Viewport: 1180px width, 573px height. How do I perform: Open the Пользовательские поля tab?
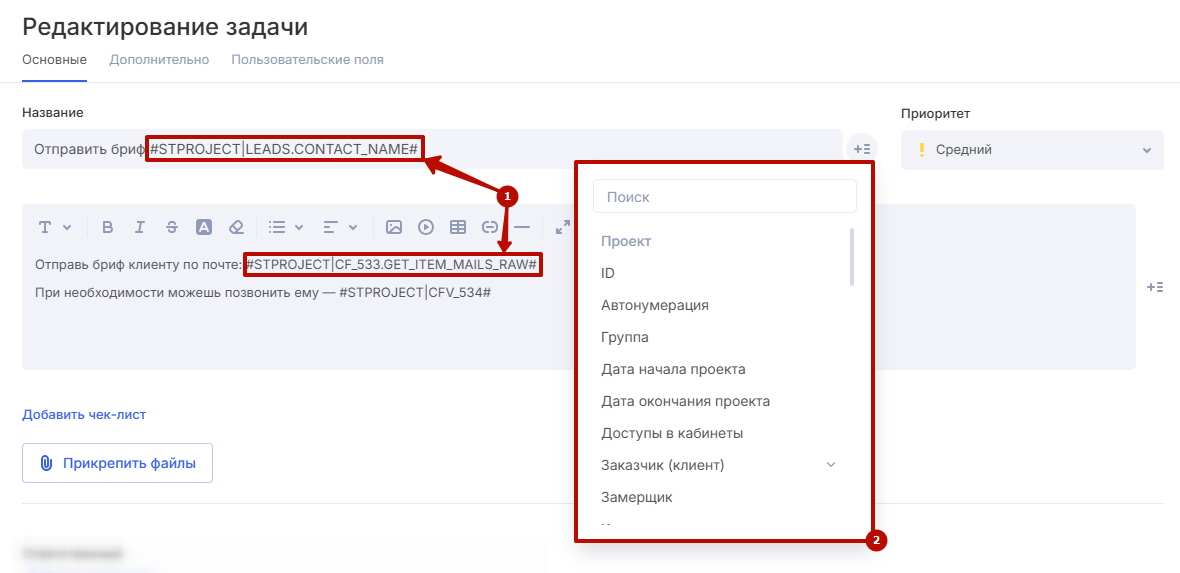(307, 60)
